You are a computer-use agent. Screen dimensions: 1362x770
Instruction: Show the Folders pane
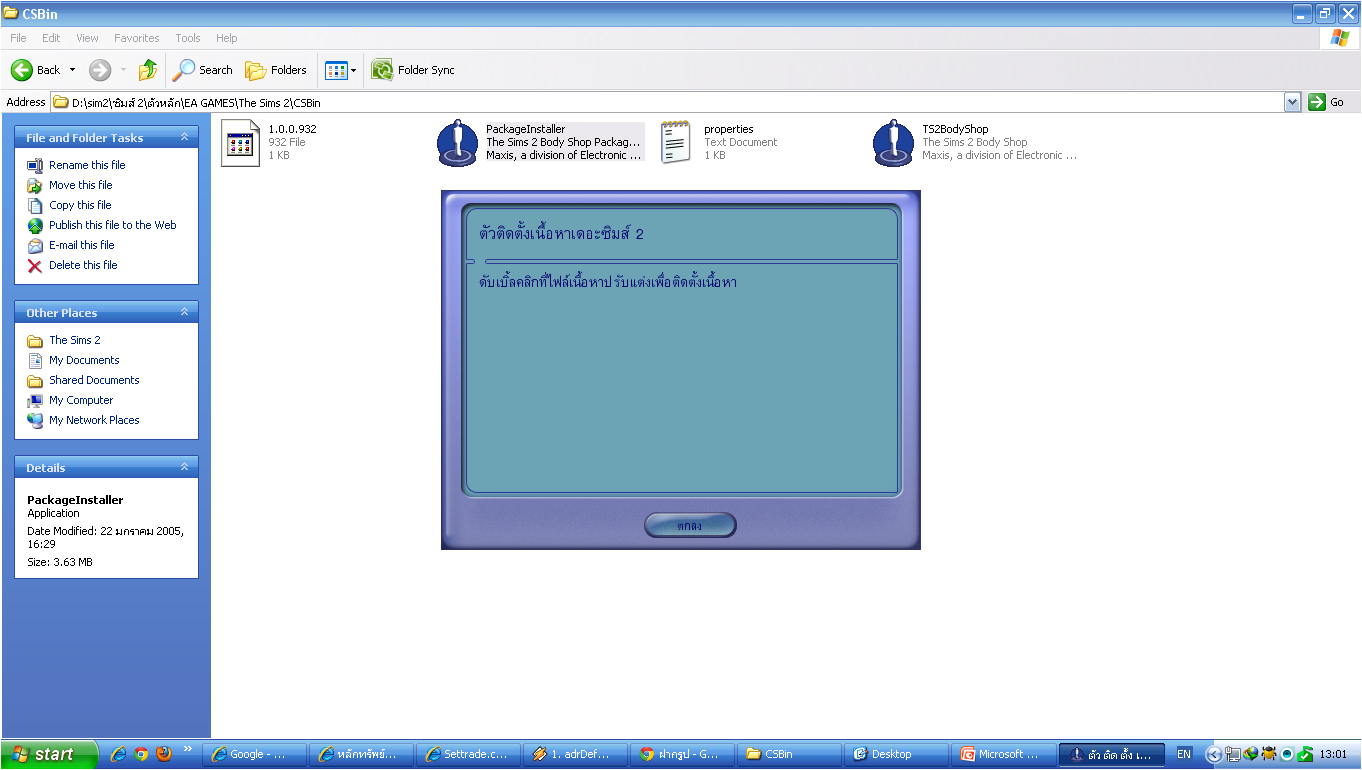tap(277, 70)
